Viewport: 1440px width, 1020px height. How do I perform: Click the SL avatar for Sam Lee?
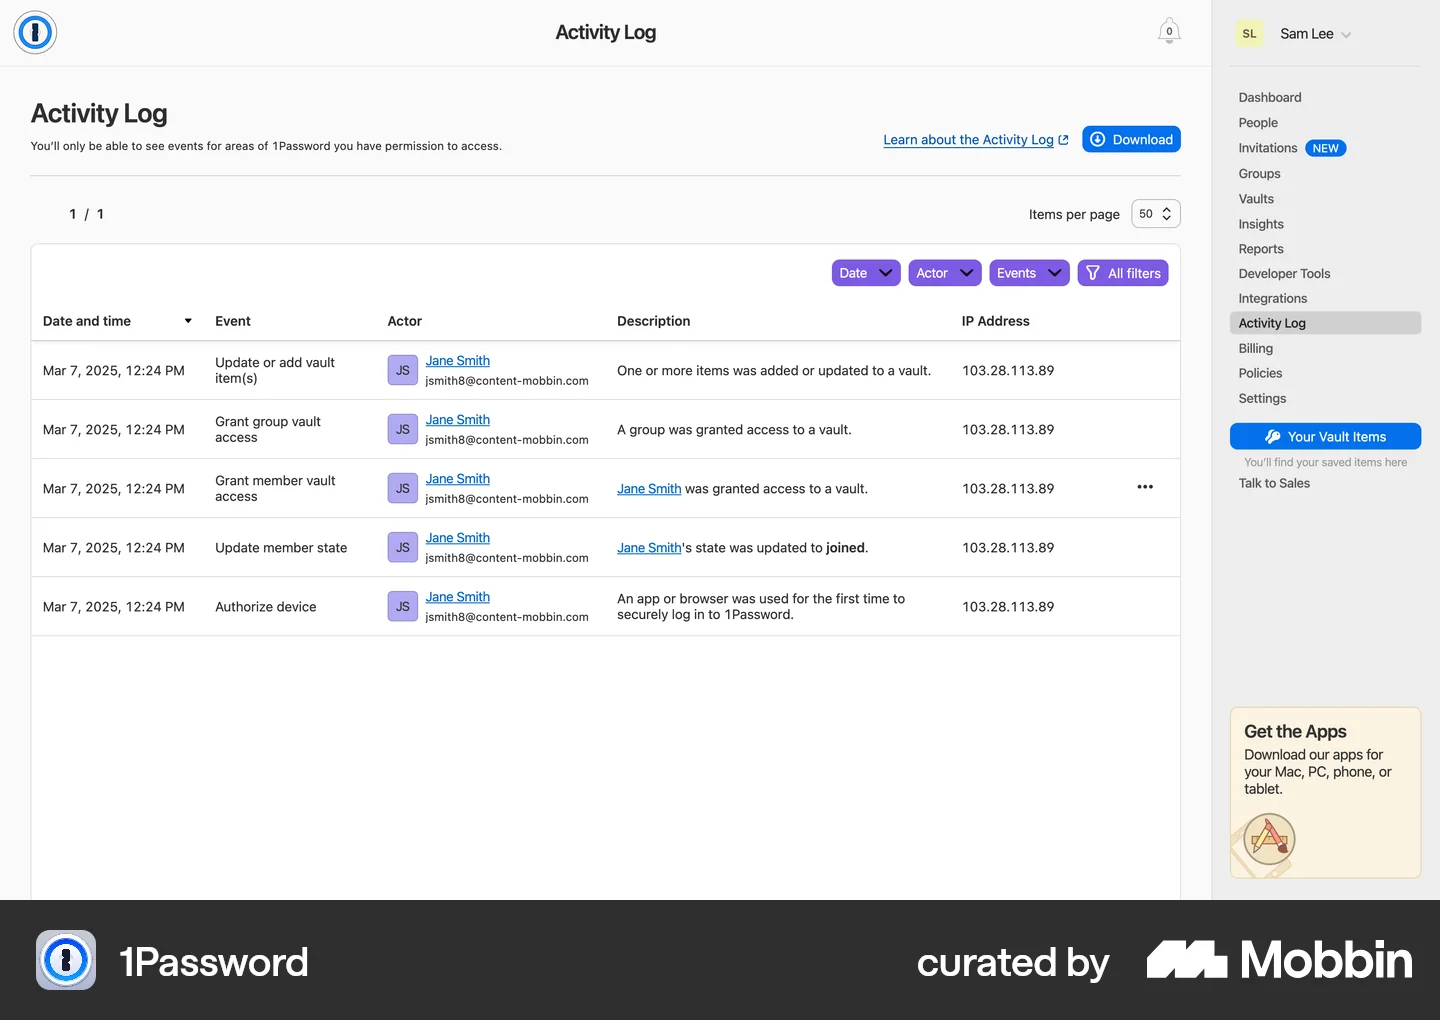coord(1249,34)
